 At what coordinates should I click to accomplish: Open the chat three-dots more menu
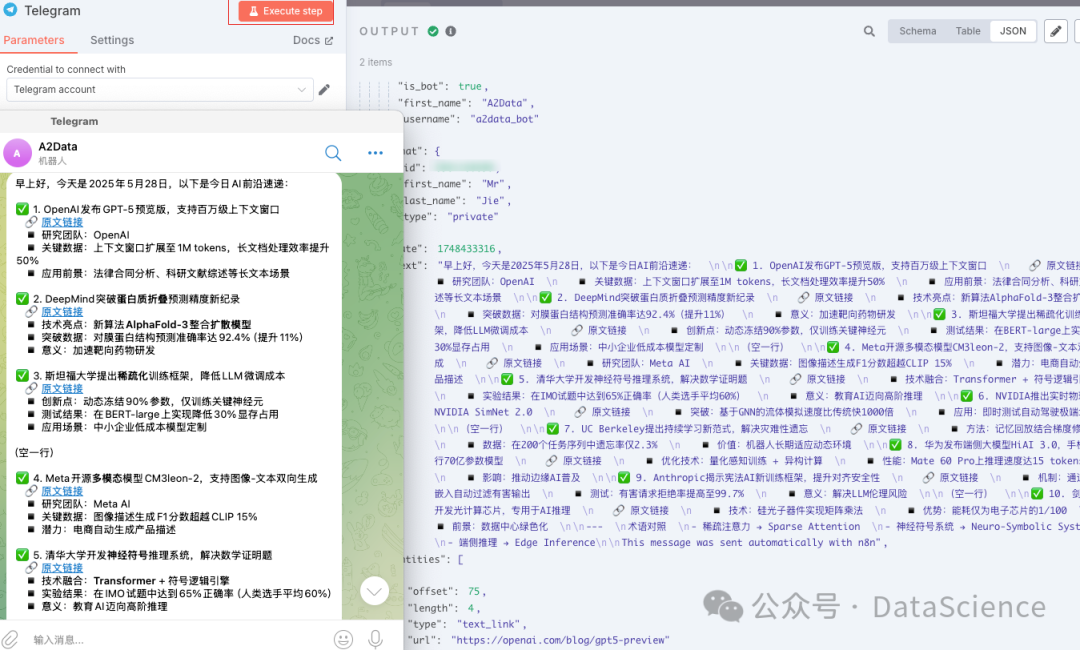(375, 153)
